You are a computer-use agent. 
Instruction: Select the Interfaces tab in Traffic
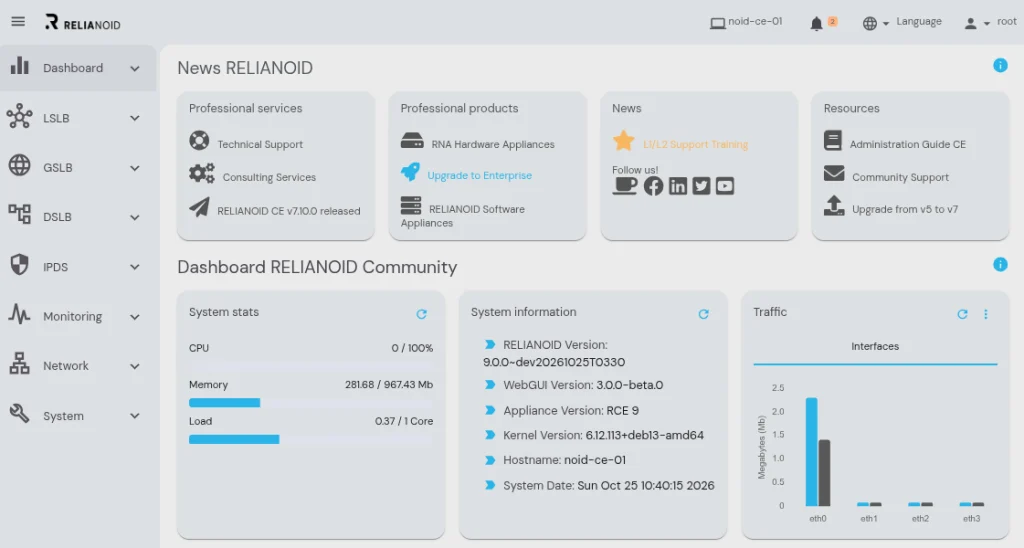point(875,346)
